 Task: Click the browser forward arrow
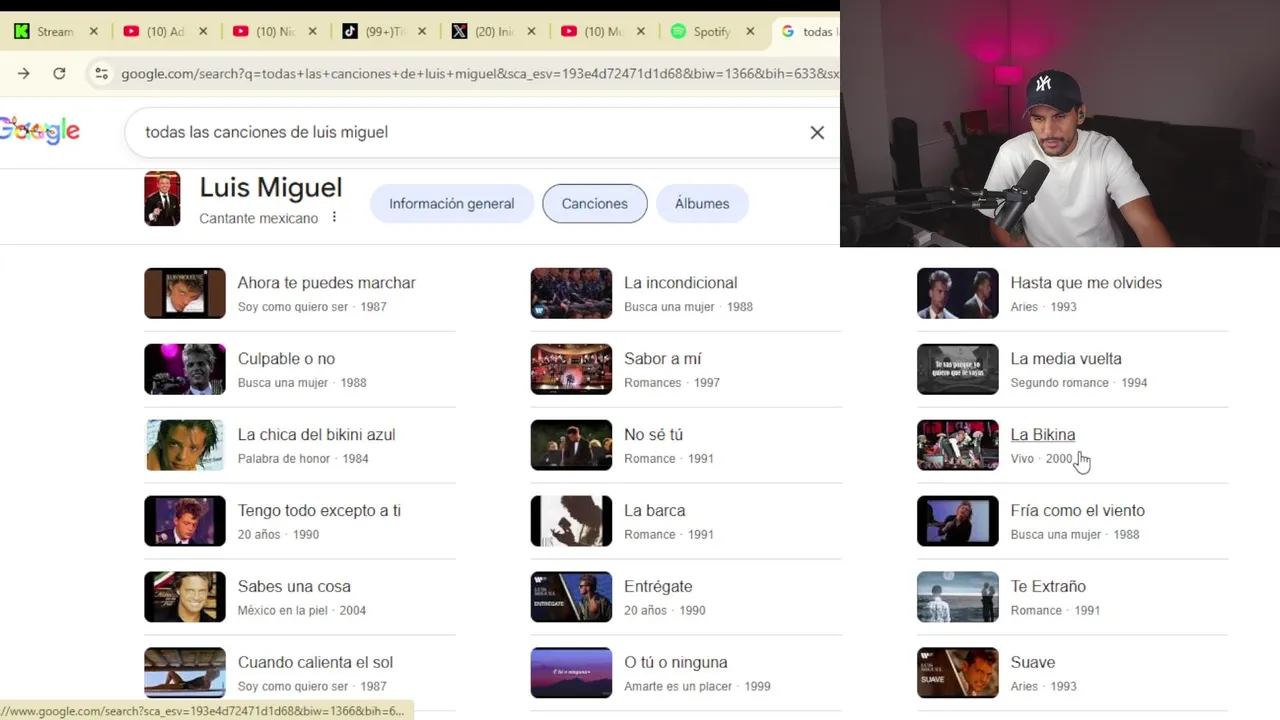pos(23,73)
